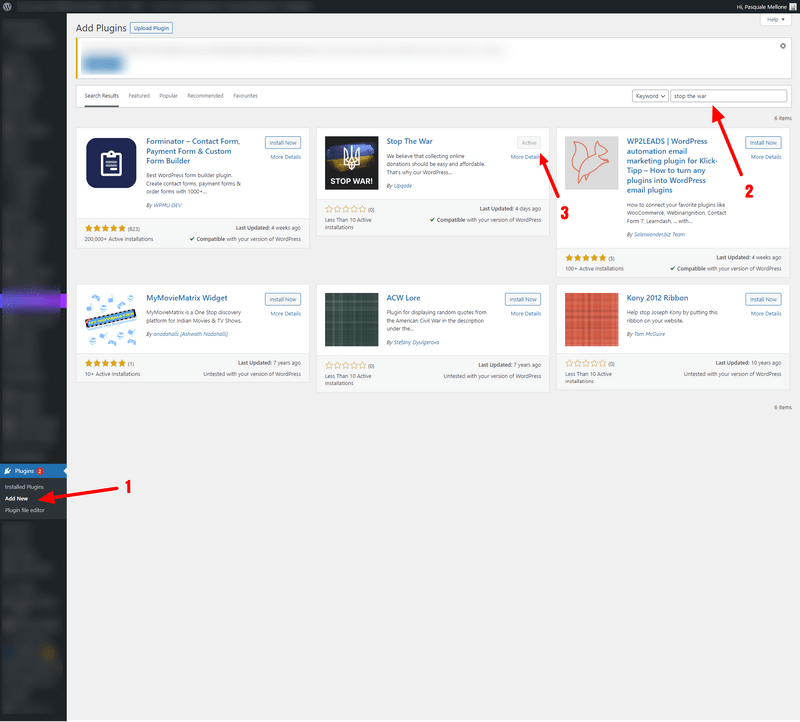This screenshot has width=800, height=722.
Task: Open More Details for Kony 2012 Ribbon
Action: [766, 314]
